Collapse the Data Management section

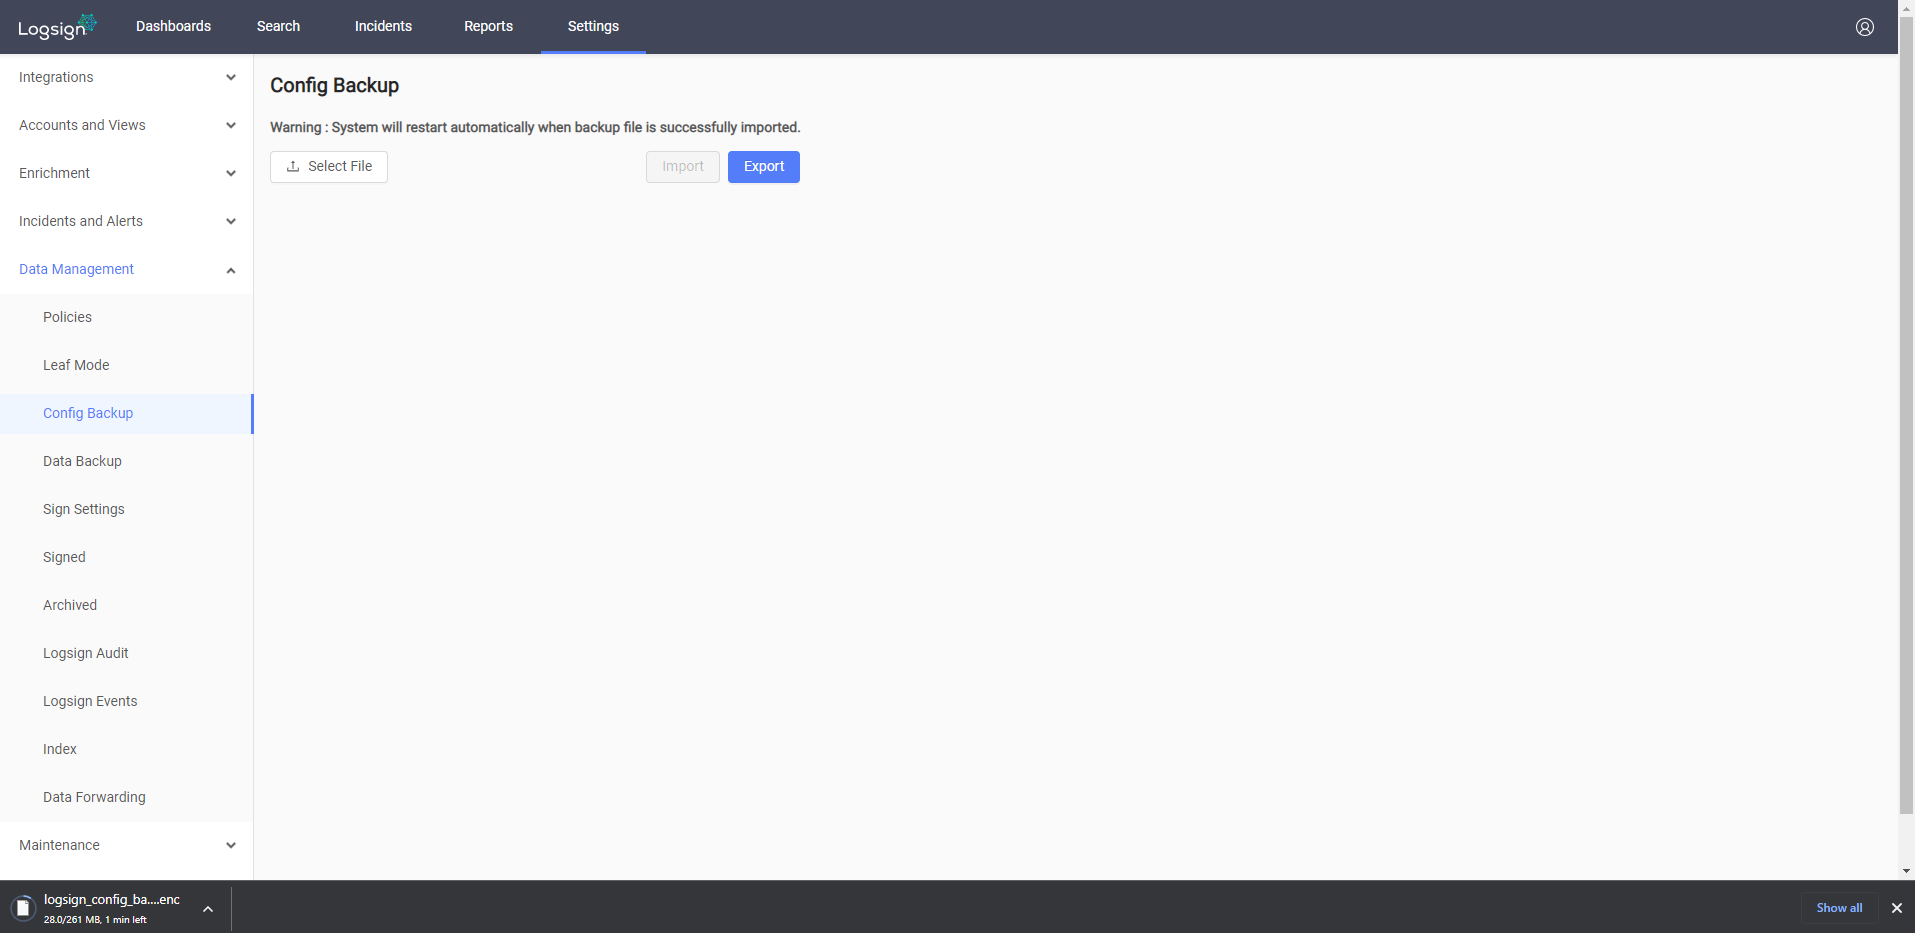[126, 269]
